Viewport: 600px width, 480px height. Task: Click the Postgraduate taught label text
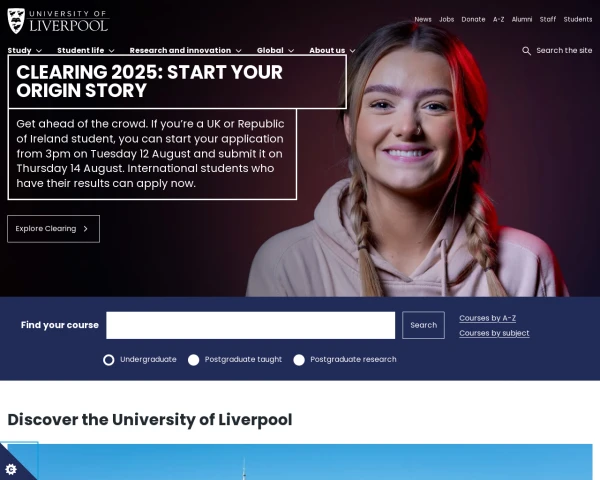tap(243, 359)
